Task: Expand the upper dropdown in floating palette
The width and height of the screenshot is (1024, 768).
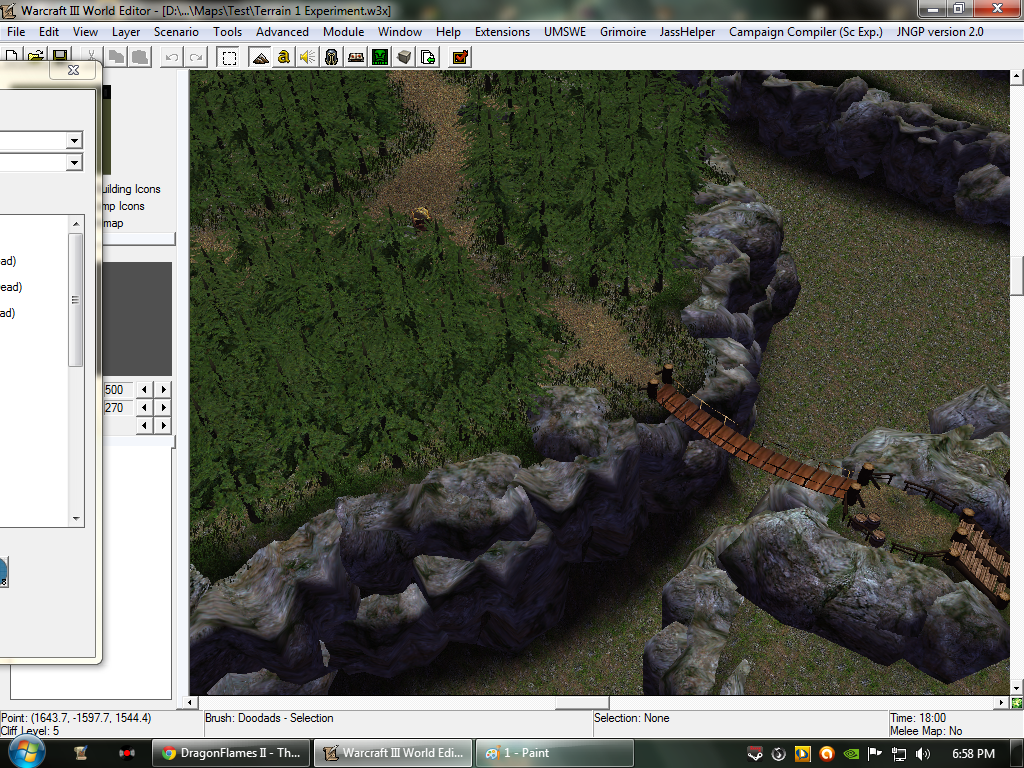Action: click(74, 140)
